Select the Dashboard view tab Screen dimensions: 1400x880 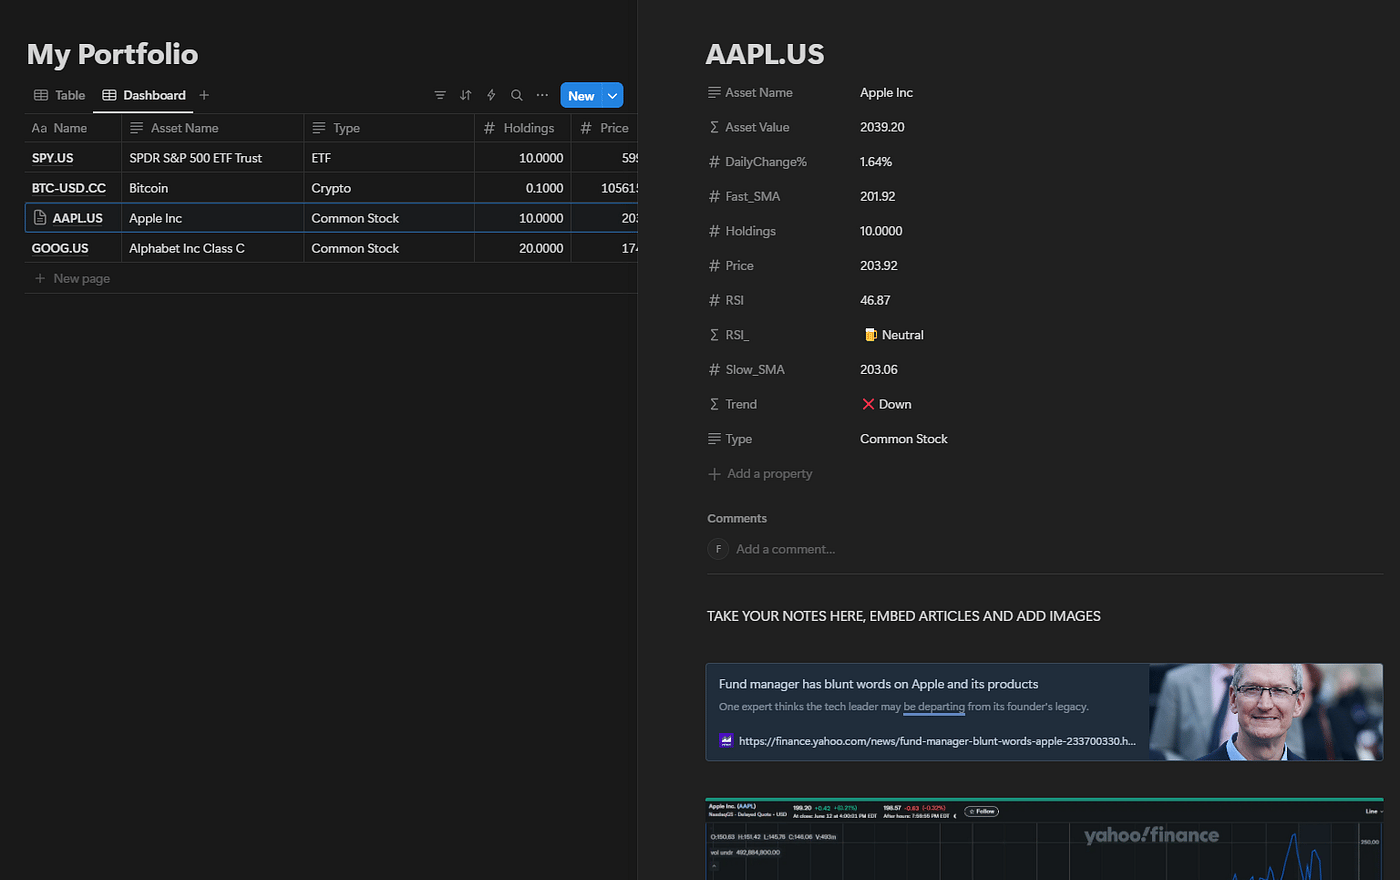click(x=144, y=95)
